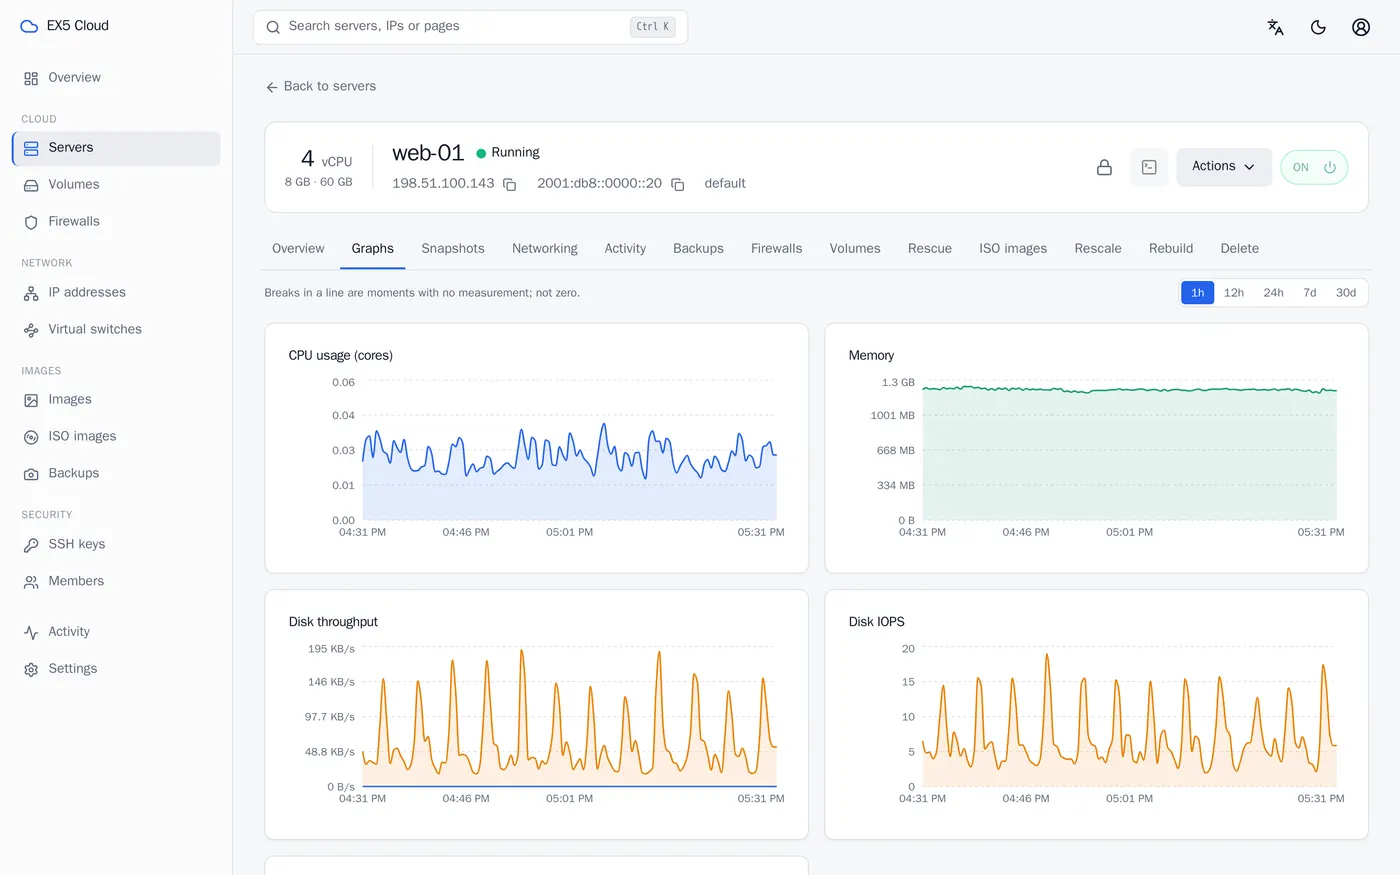
Task: Click the CPU usage (cores) chart title
Action: [341, 356]
